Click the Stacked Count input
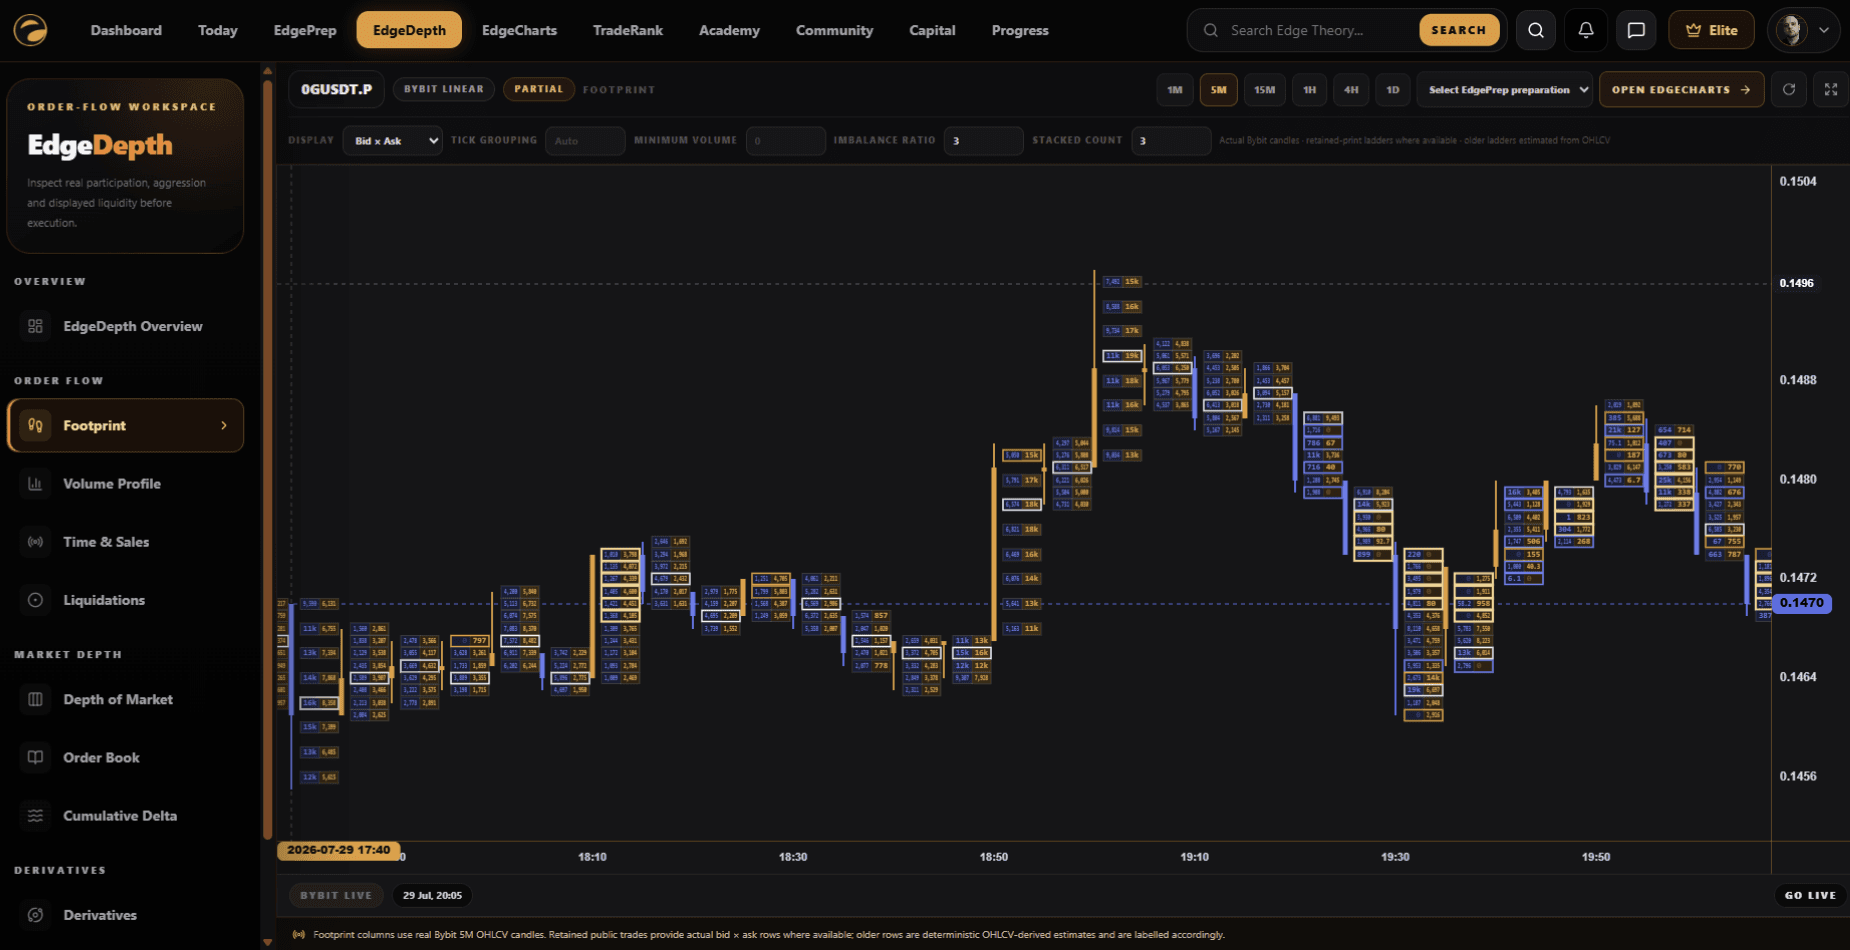Screen dimensions: 1850x950 tap(1171, 141)
